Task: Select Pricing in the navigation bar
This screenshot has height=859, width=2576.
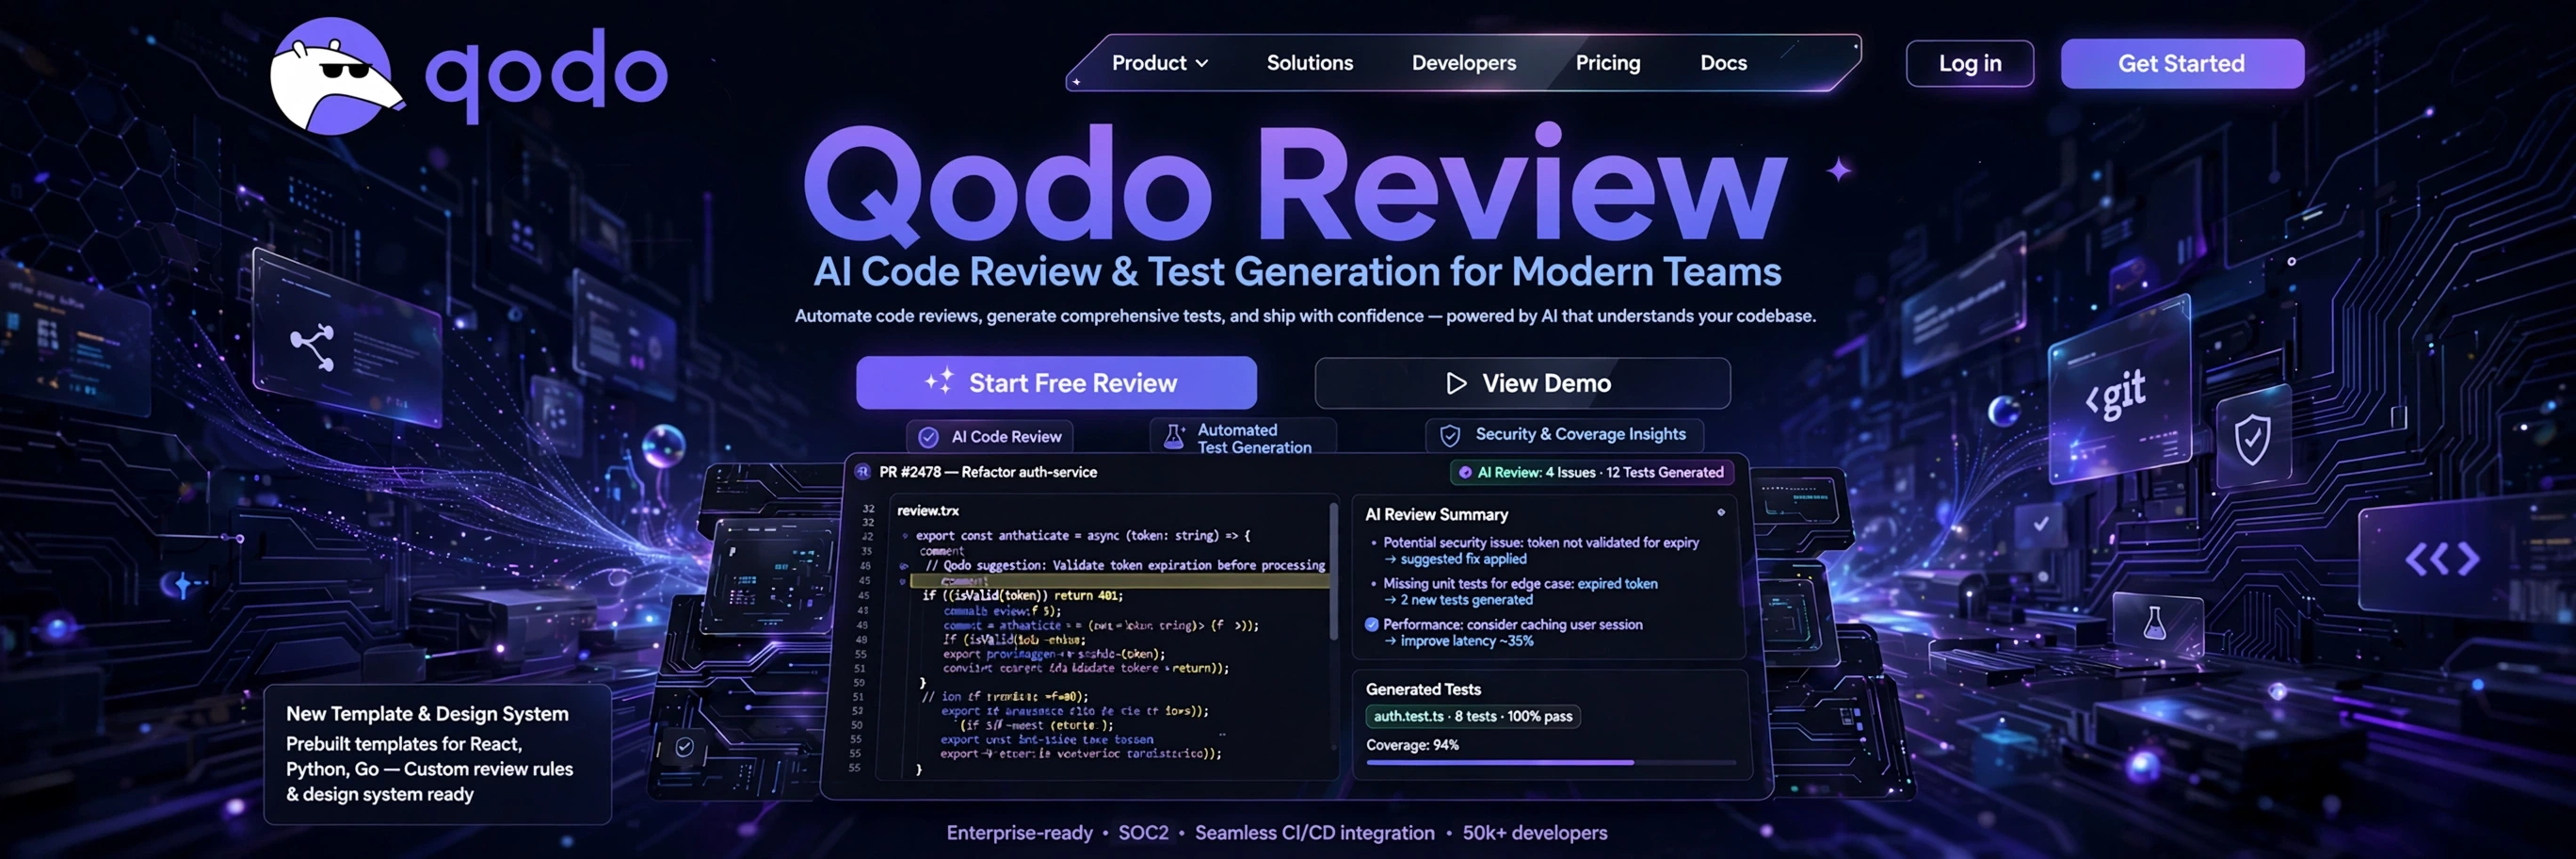Action: [x=1607, y=63]
